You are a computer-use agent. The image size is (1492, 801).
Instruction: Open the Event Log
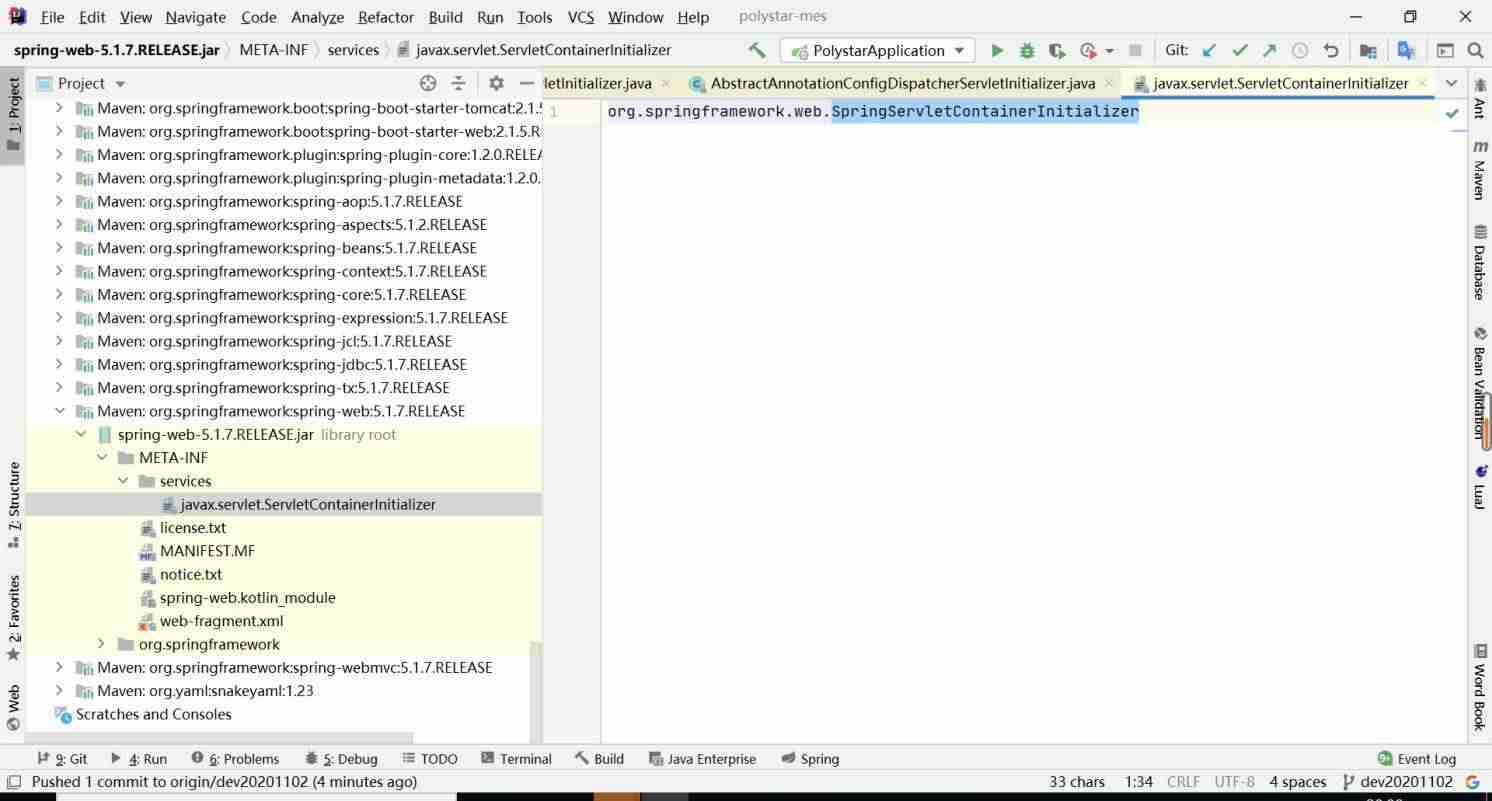tap(1416, 759)
